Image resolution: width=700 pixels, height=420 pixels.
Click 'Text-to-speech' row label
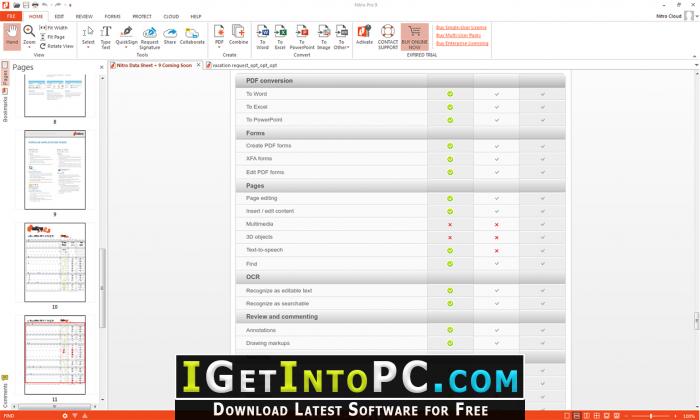click(x=264, y=250)
